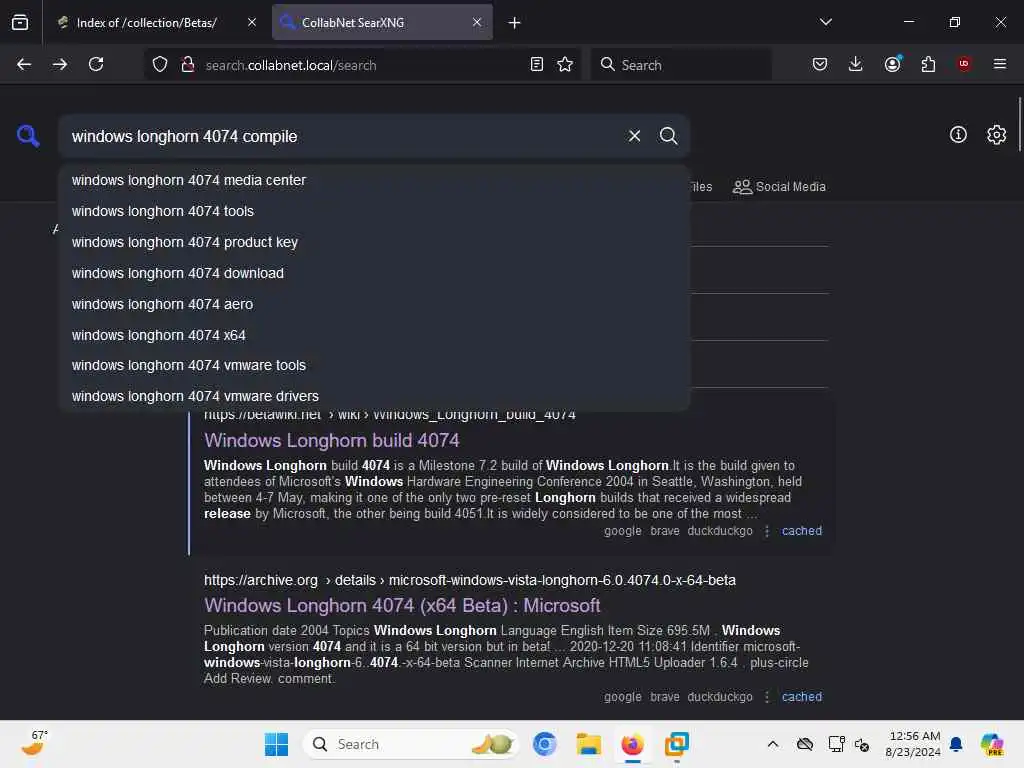Go forward in browser history

60,64
